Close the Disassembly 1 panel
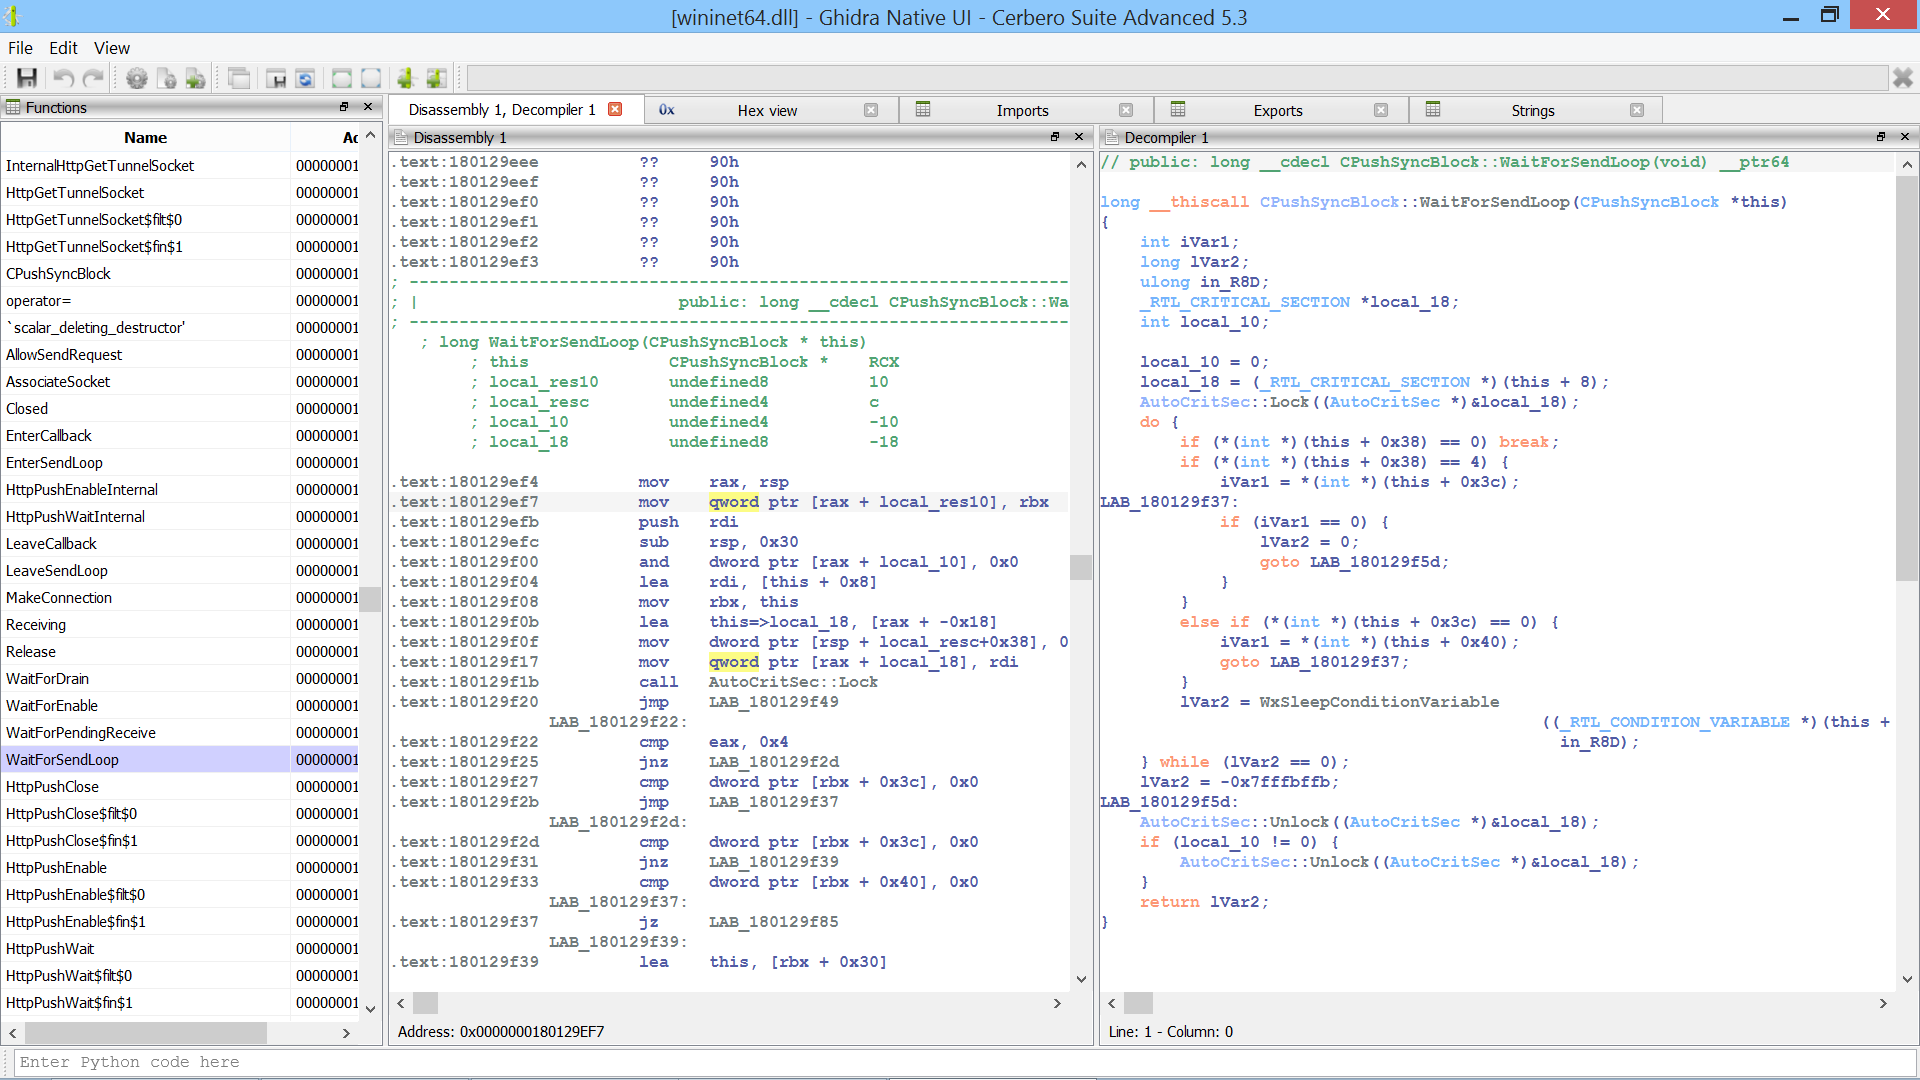1920x1080 pixels. (x=1079, y=137)
